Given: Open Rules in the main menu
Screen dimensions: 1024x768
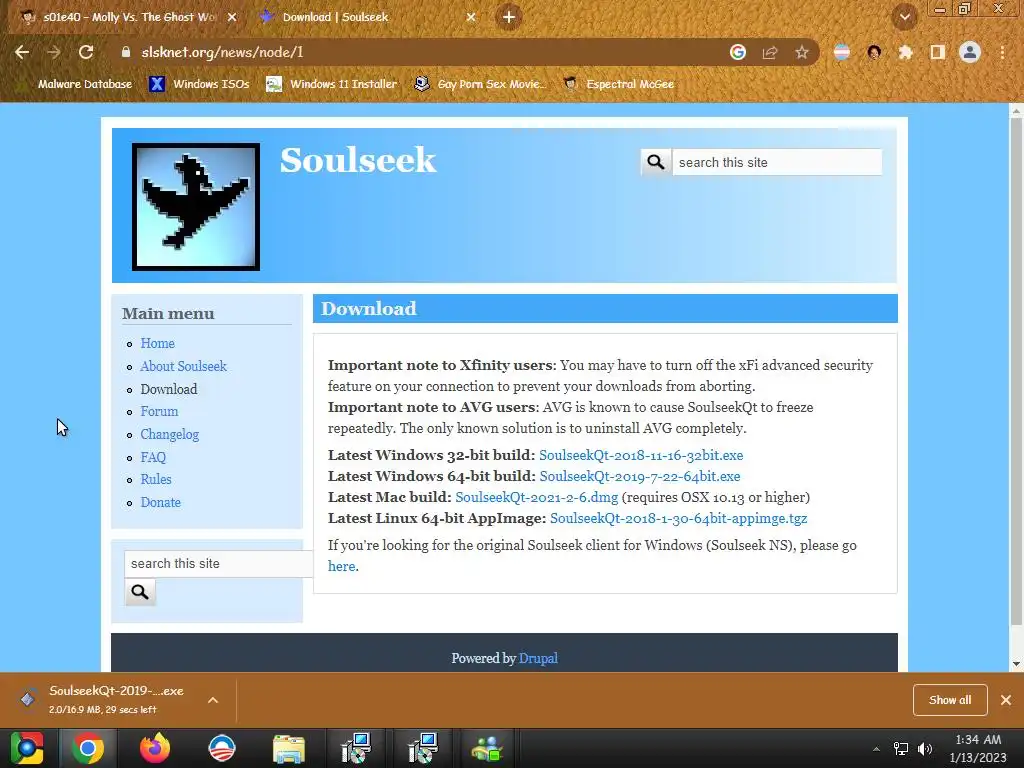Looking at the screenshot, I should coord(156,479).
